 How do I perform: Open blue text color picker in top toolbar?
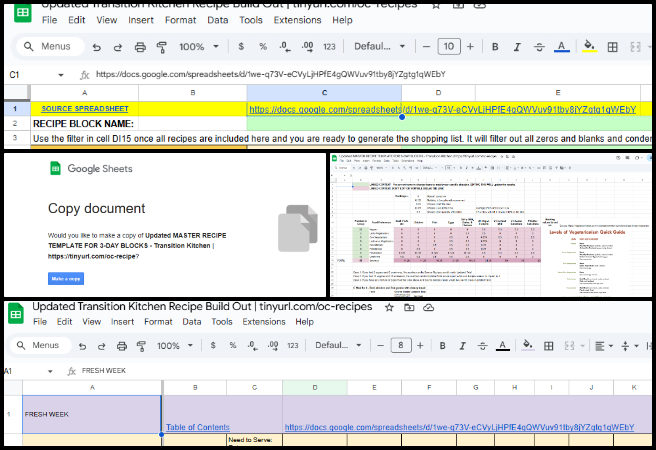tap(561, 46)
